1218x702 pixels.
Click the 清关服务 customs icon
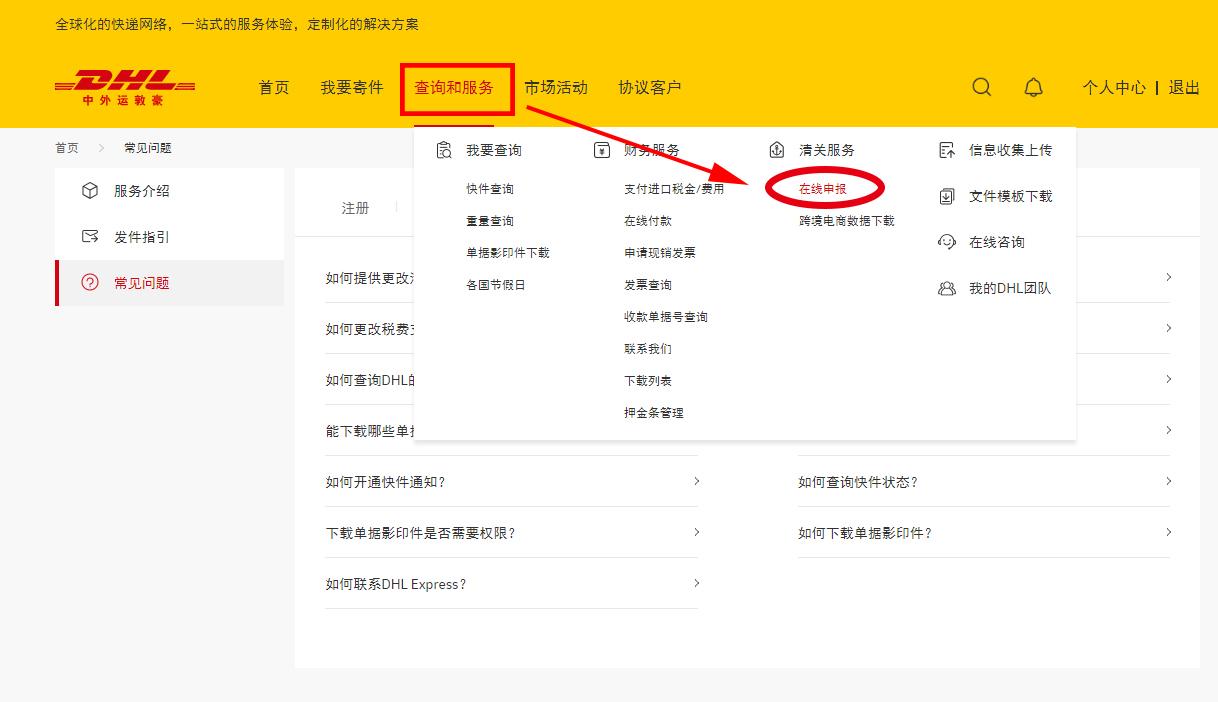777,149
